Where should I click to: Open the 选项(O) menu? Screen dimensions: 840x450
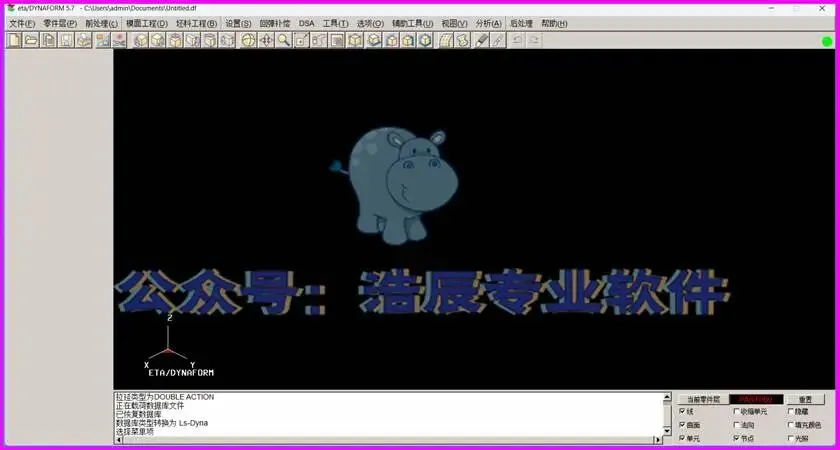click(370, 24)
